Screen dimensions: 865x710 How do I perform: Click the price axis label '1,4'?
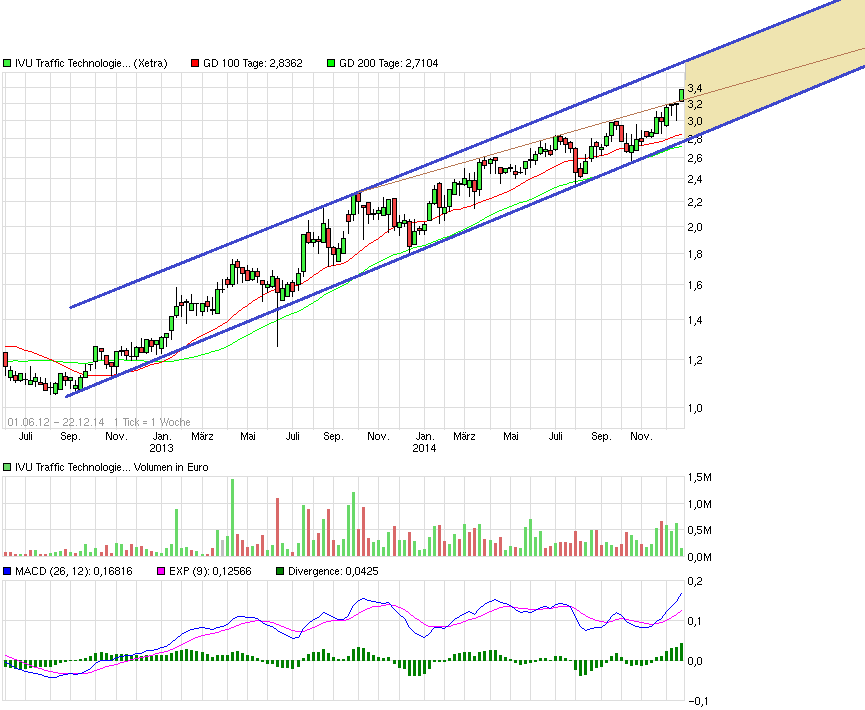695,321
